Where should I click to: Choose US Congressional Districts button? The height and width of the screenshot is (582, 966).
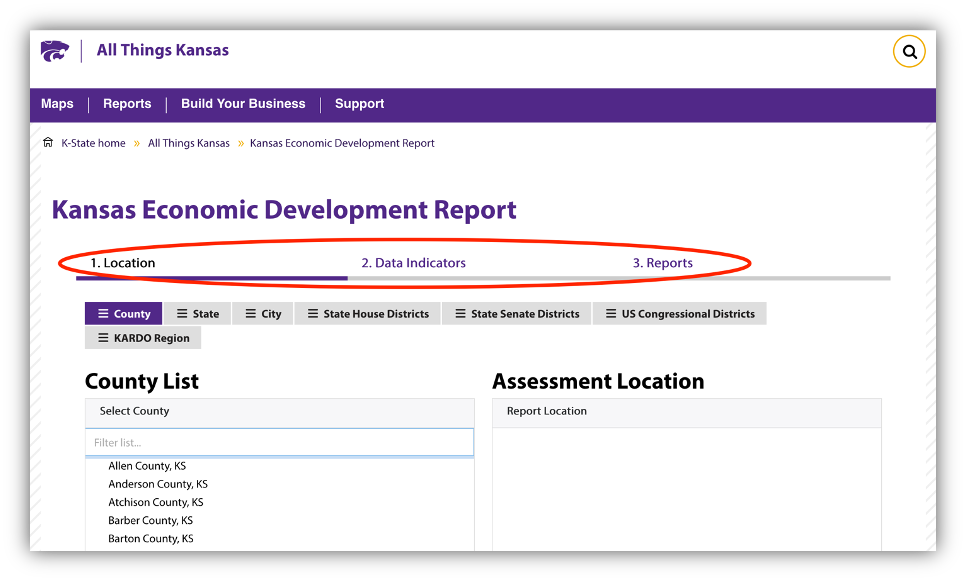(x=680, y=313)
